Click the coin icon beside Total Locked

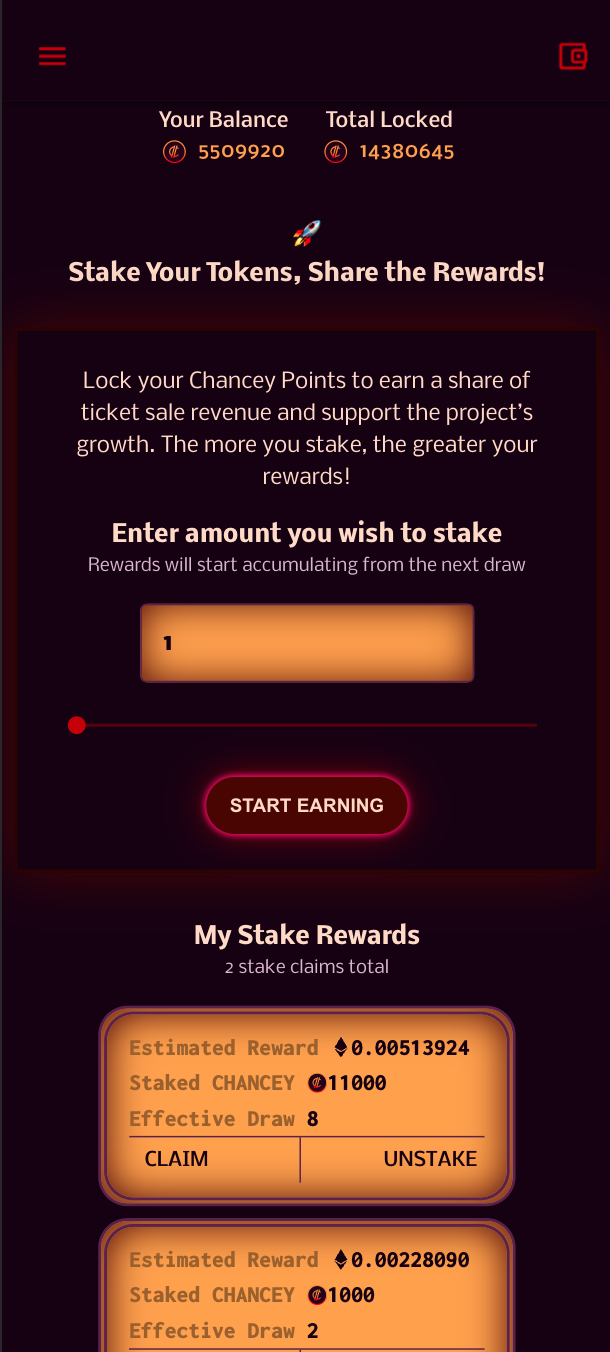point(336,152)
